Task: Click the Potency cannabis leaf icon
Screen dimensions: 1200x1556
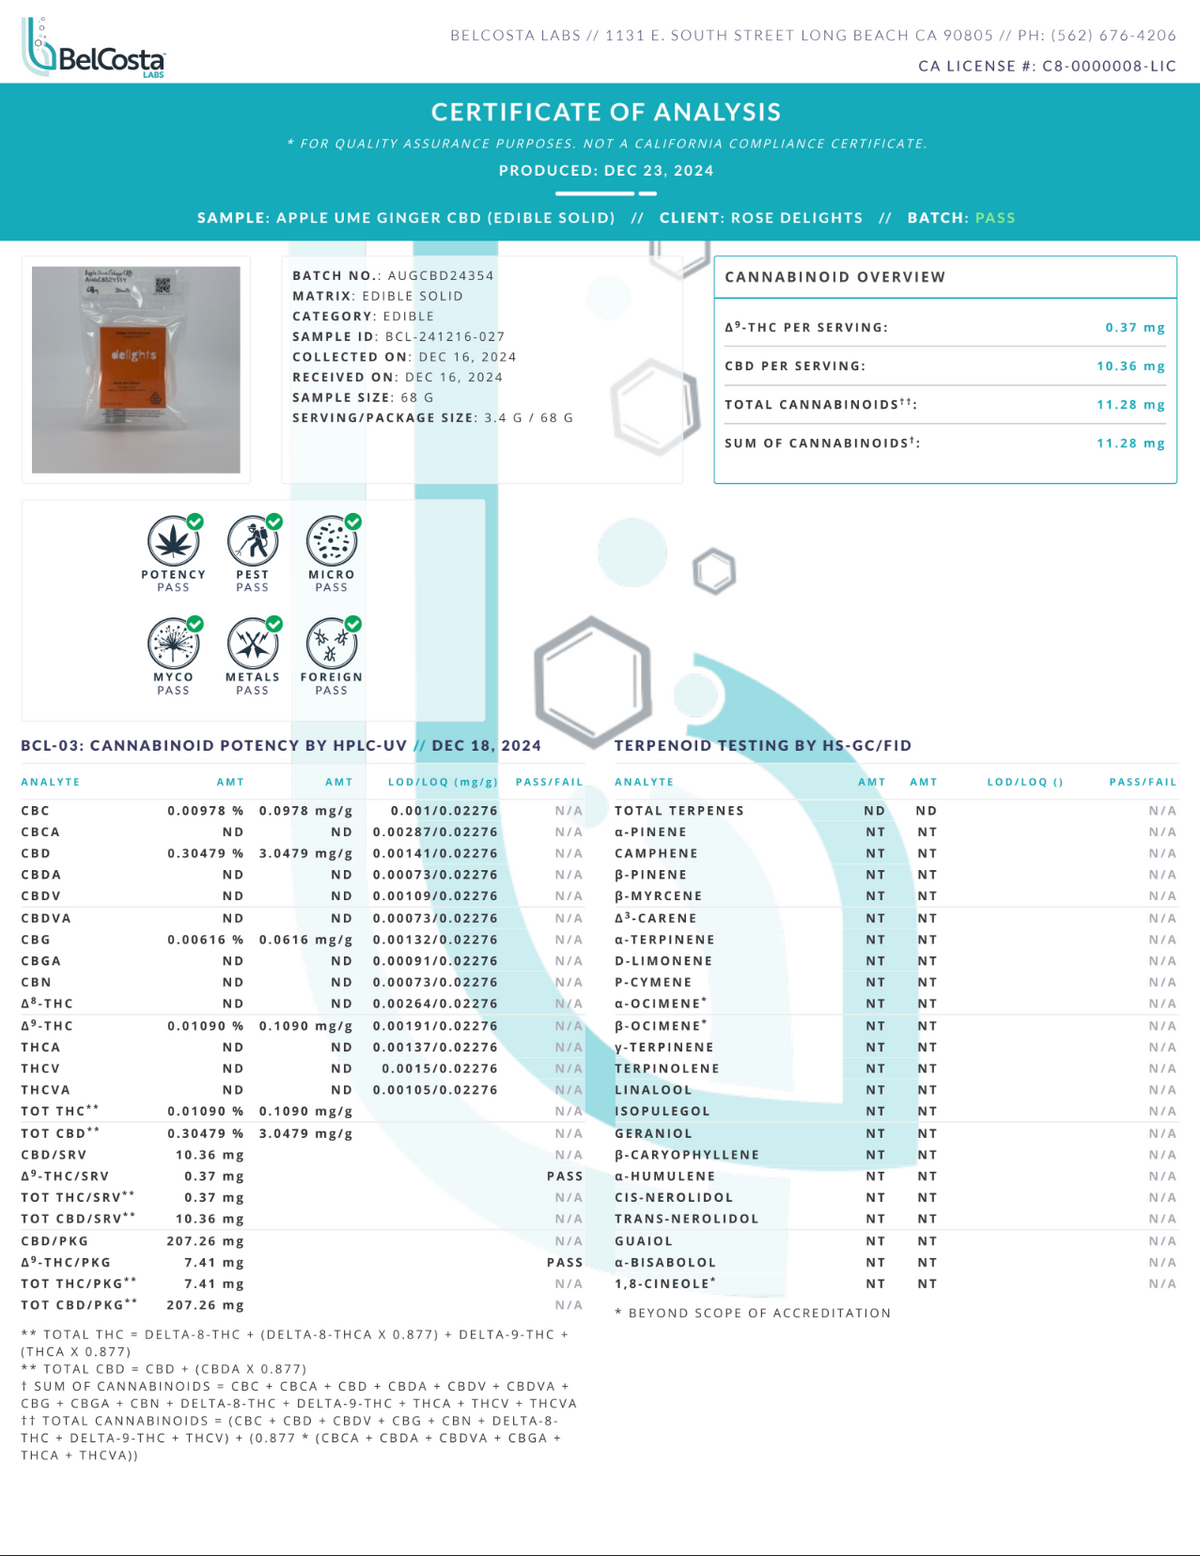Action: (172, 543)
